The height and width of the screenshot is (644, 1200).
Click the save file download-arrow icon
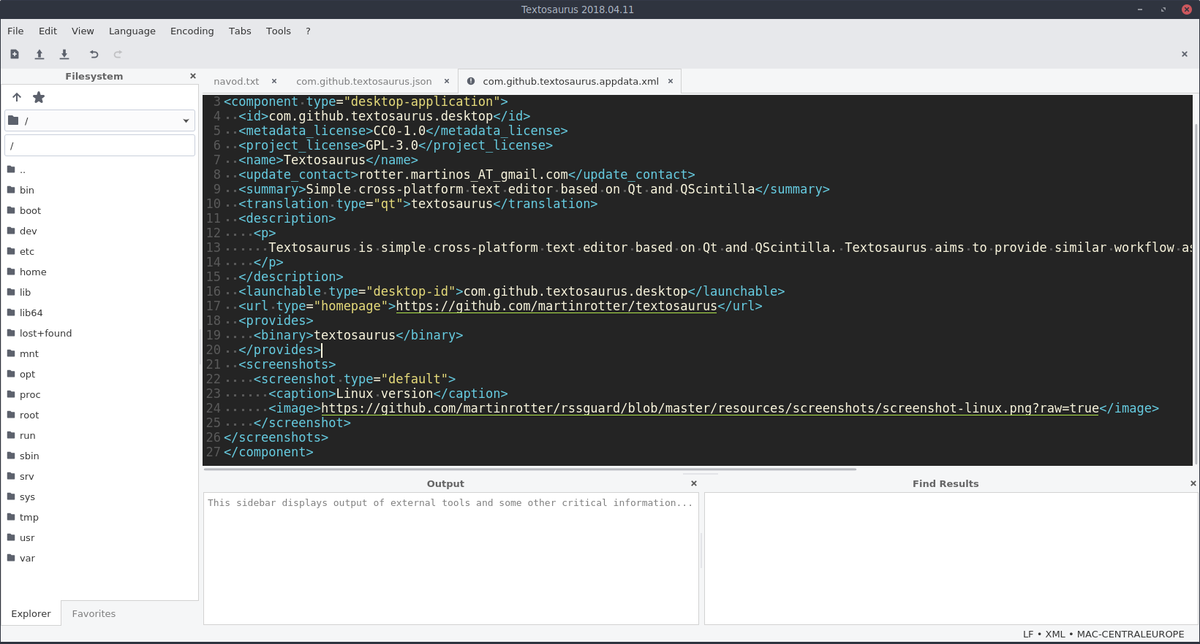64,55
